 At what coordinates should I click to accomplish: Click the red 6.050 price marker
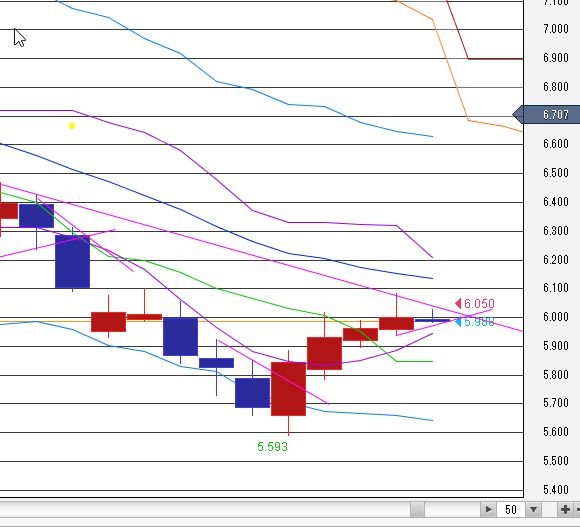(475, 304)
